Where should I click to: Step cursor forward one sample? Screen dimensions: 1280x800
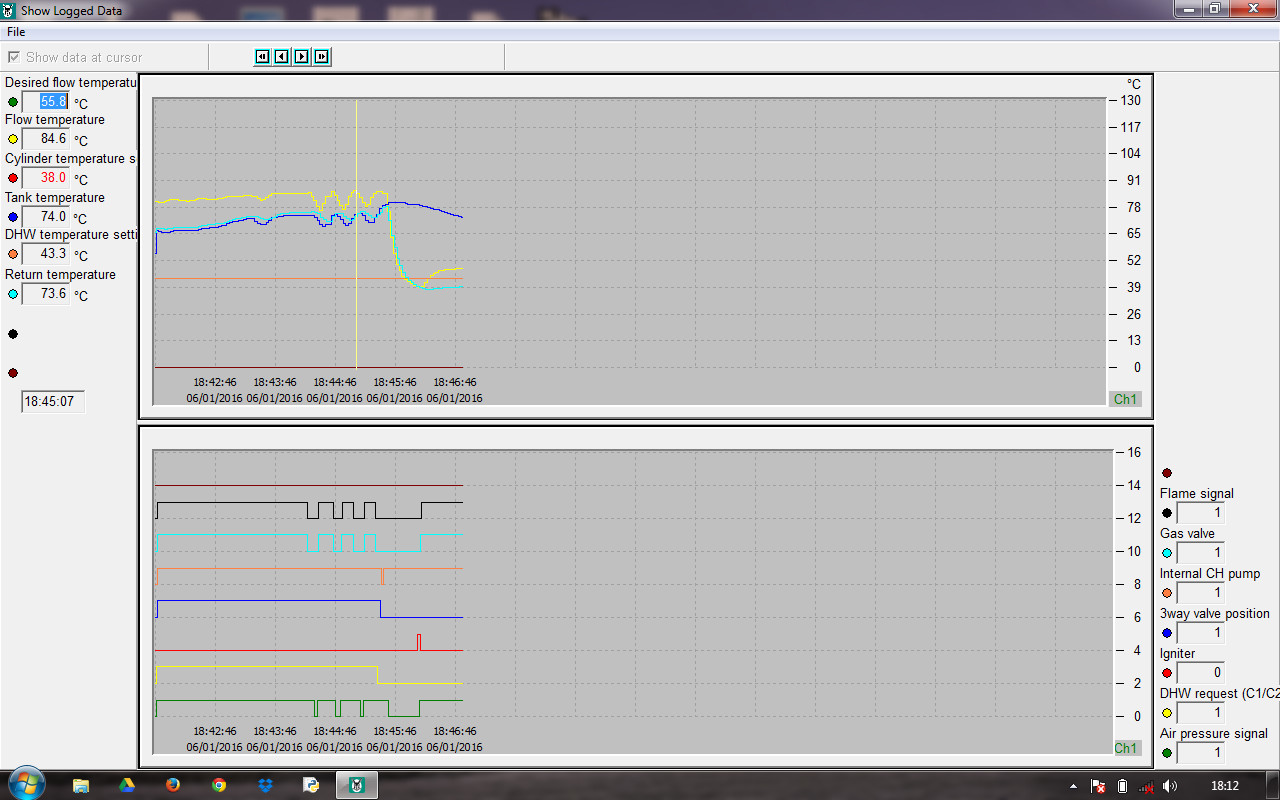click(301, 57)
